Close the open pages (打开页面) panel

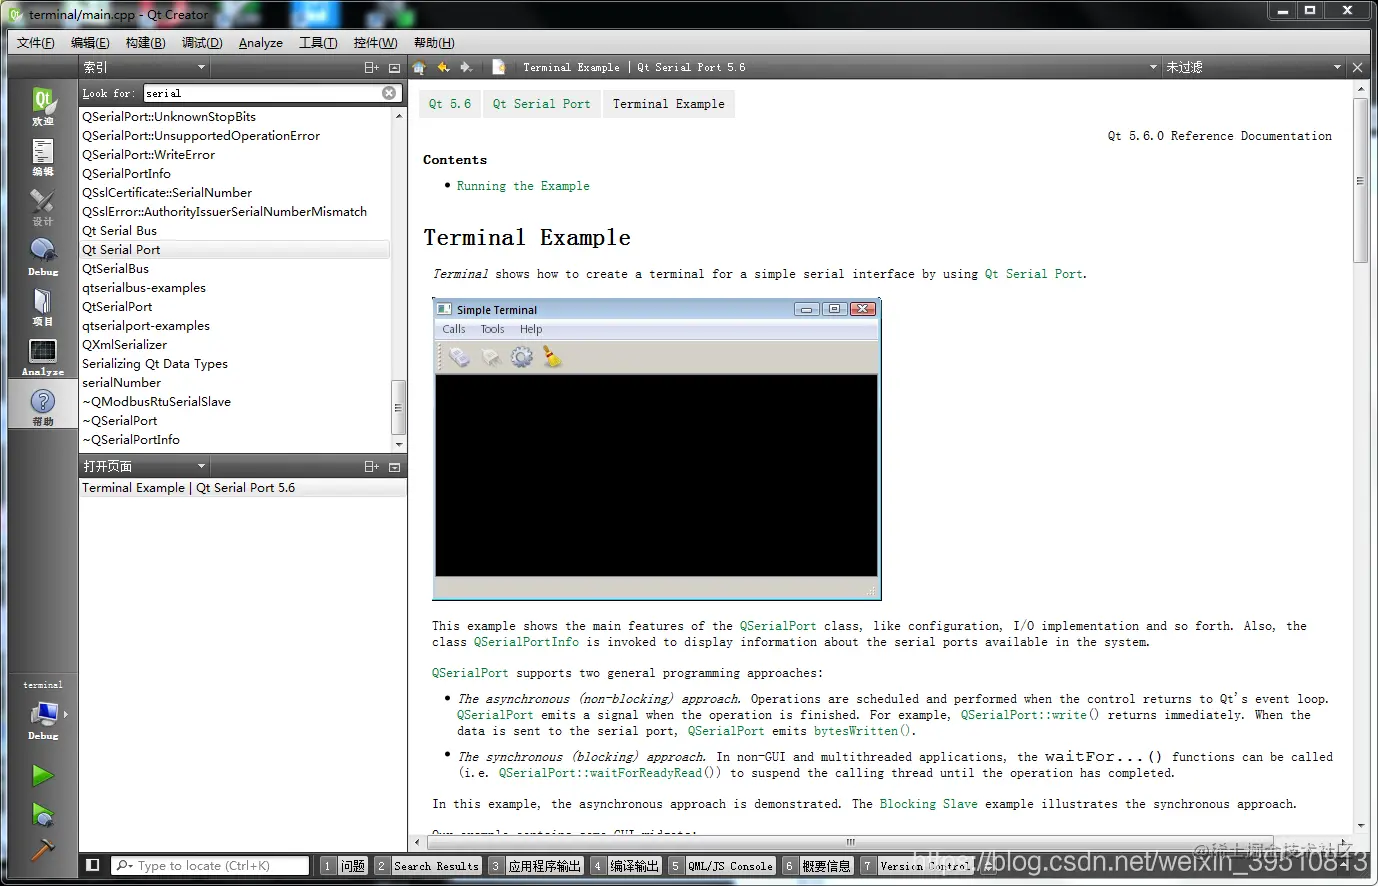tap(394, 466)
